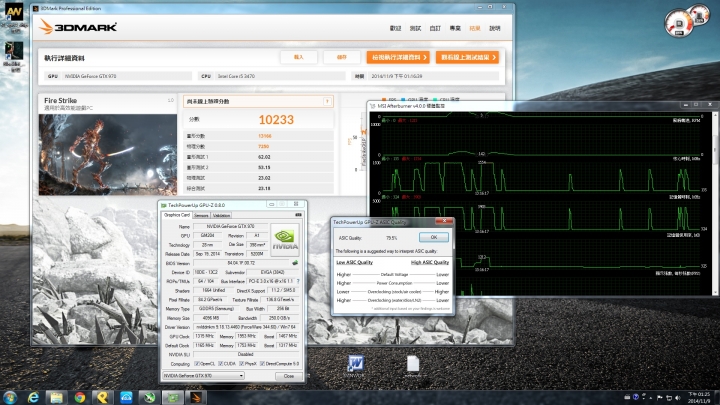The width and height of the screenshot is (720, 405).
Task: Click the NVIDIA logo in GPU-Z
Action: (x=285, y=240)
